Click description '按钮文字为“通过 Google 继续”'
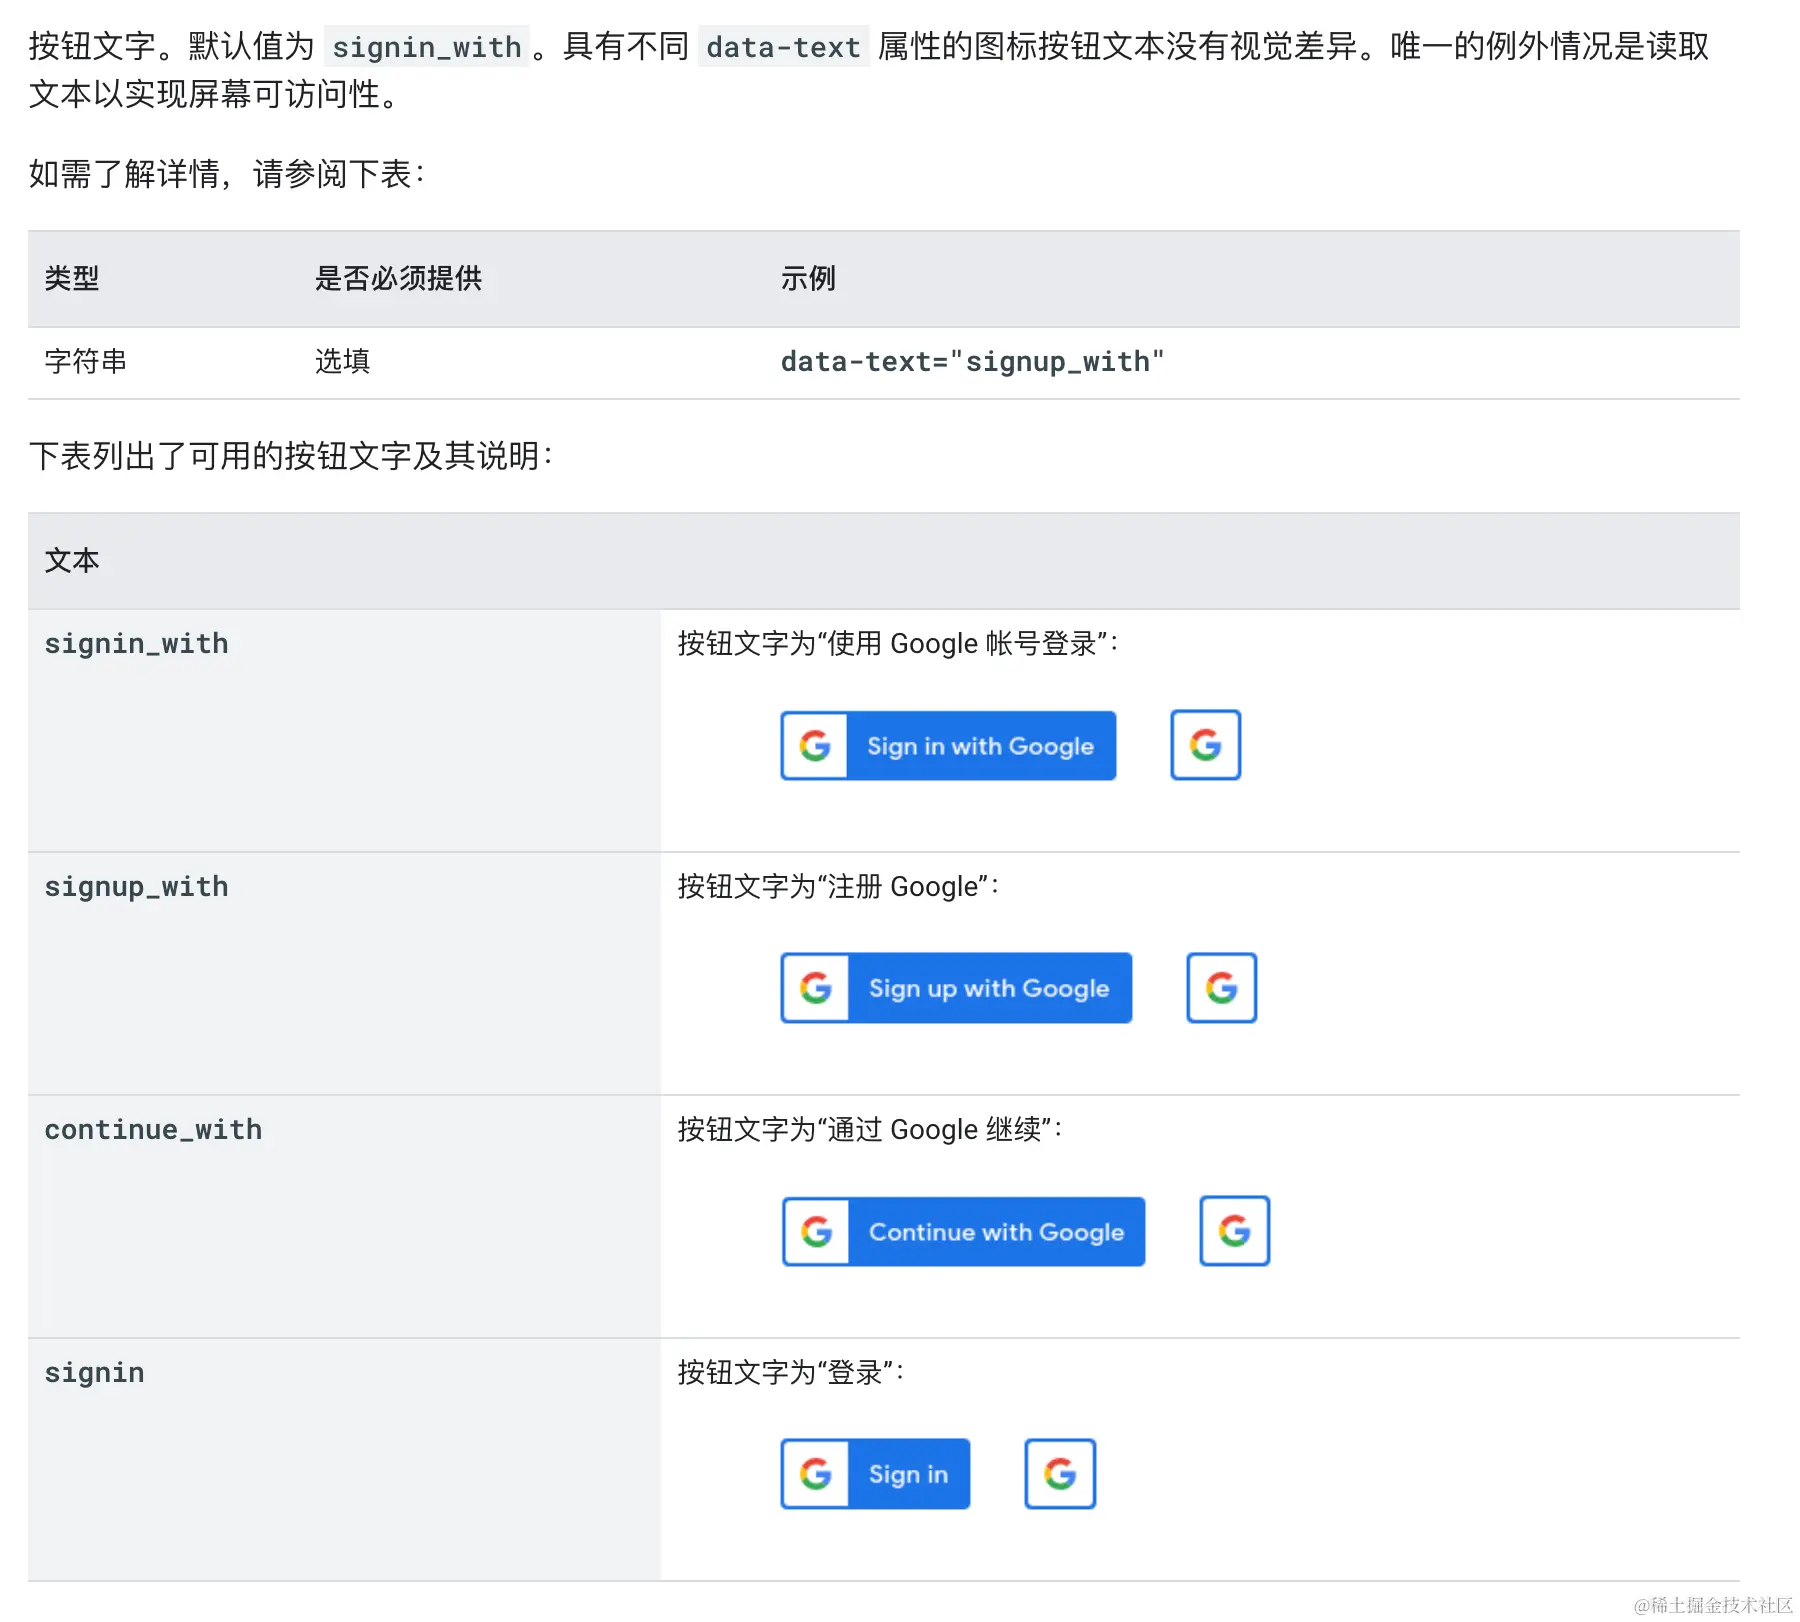1800x1622 pixels. 869,1130
